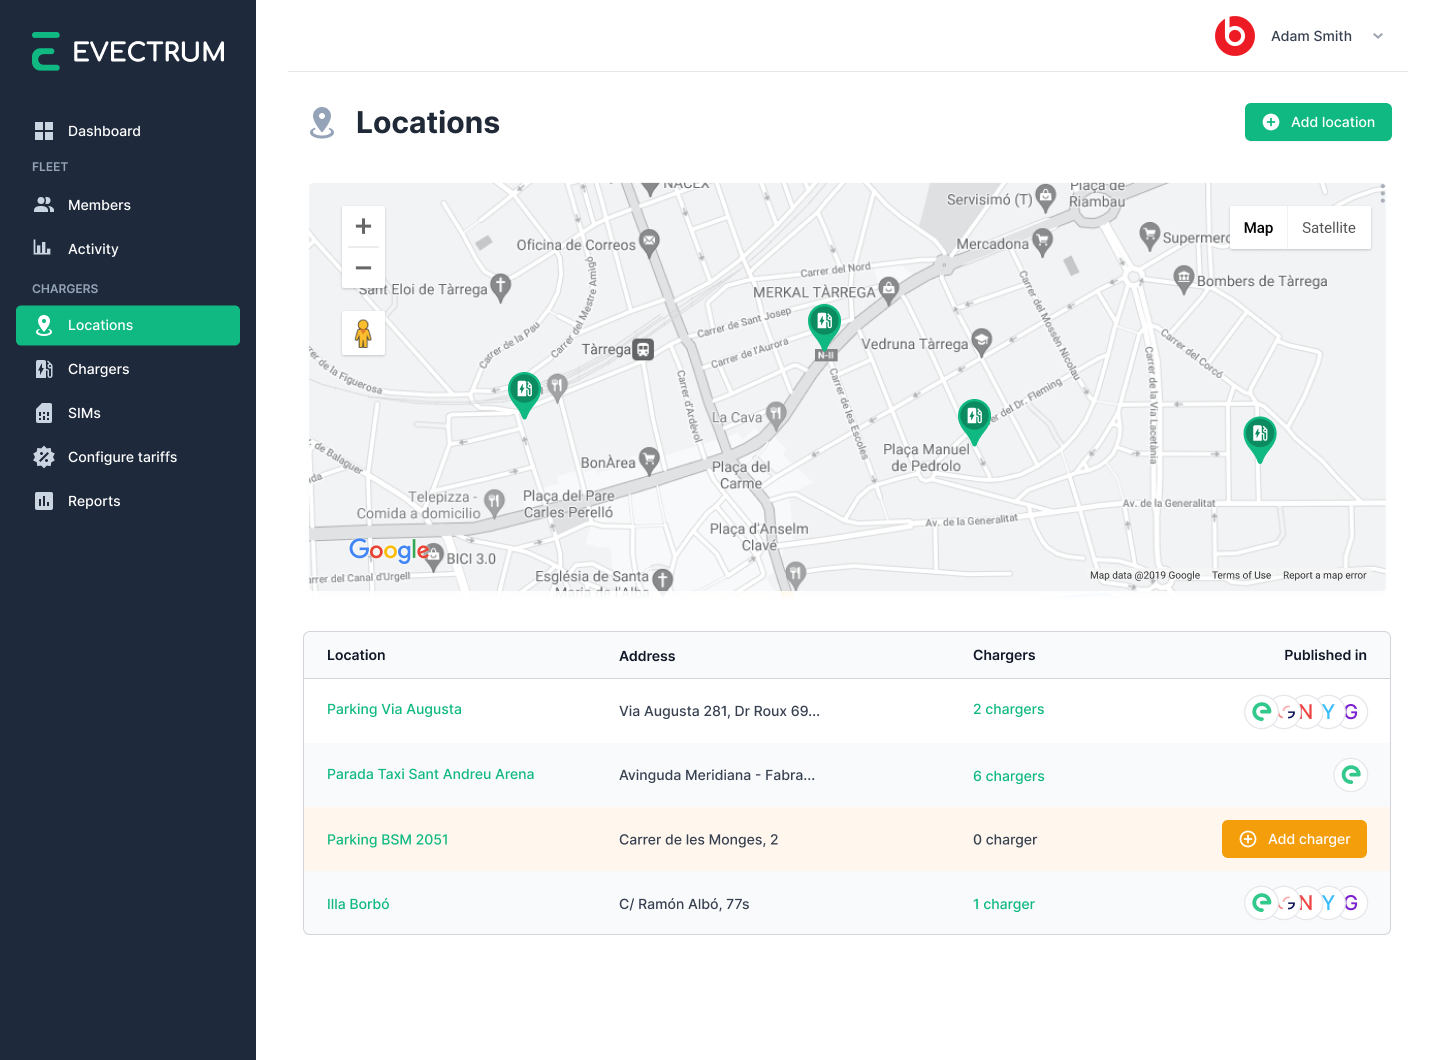
Task: Toggle Map view mode on
Action: [x=1258, y=227]
